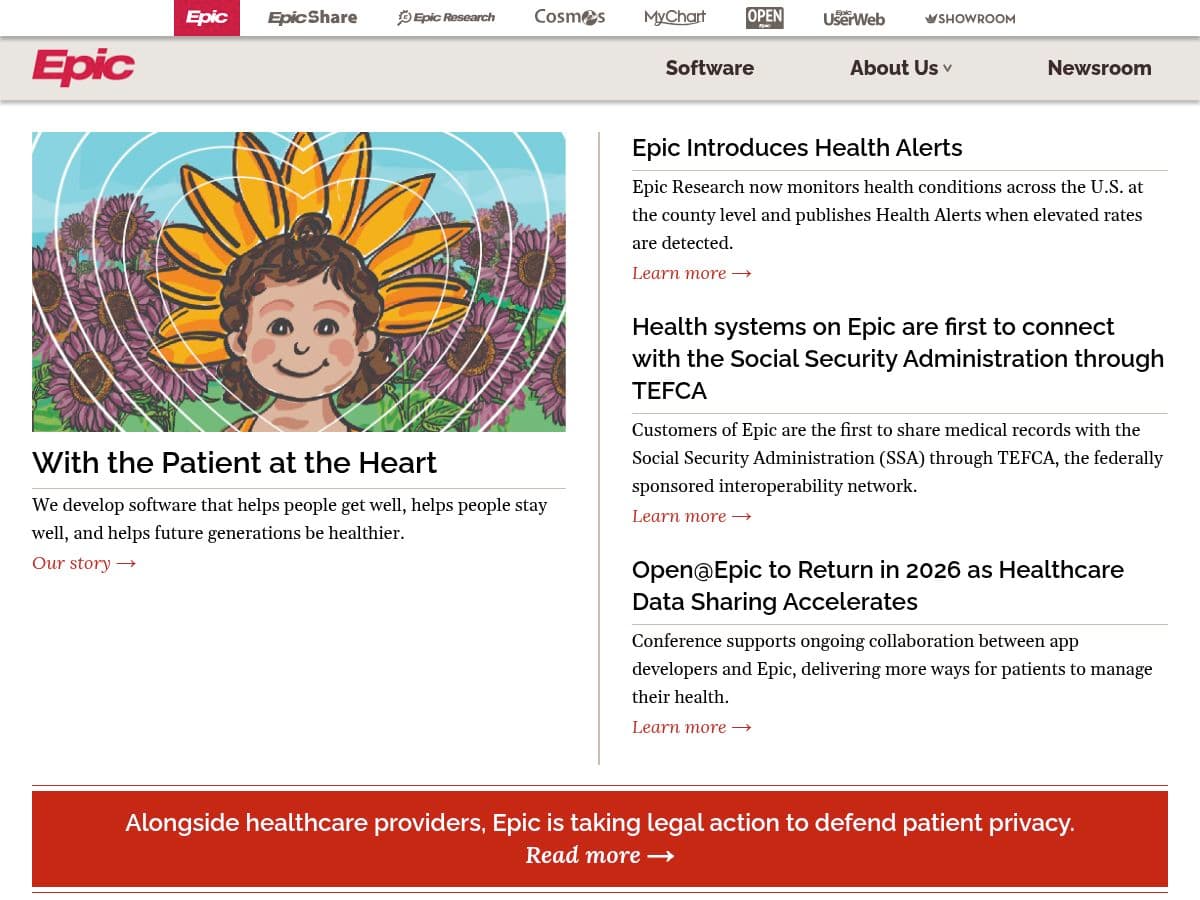Click the OPEN logo icon

[x=765, y=18]
